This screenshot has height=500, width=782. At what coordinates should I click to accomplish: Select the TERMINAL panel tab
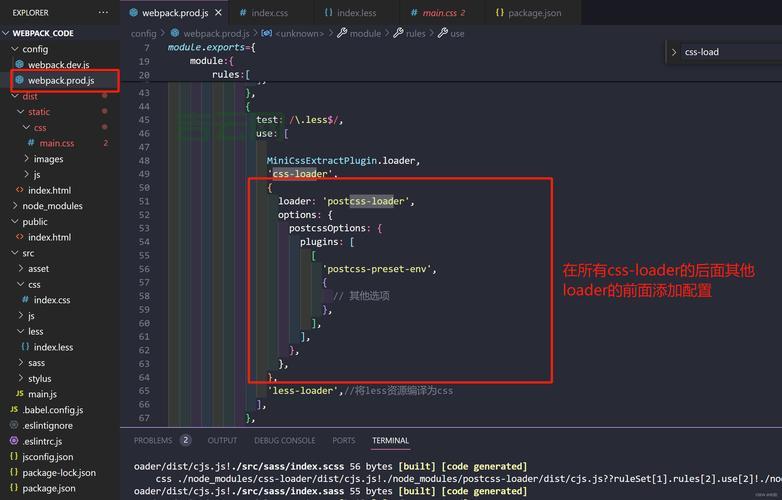pos(390,441)
